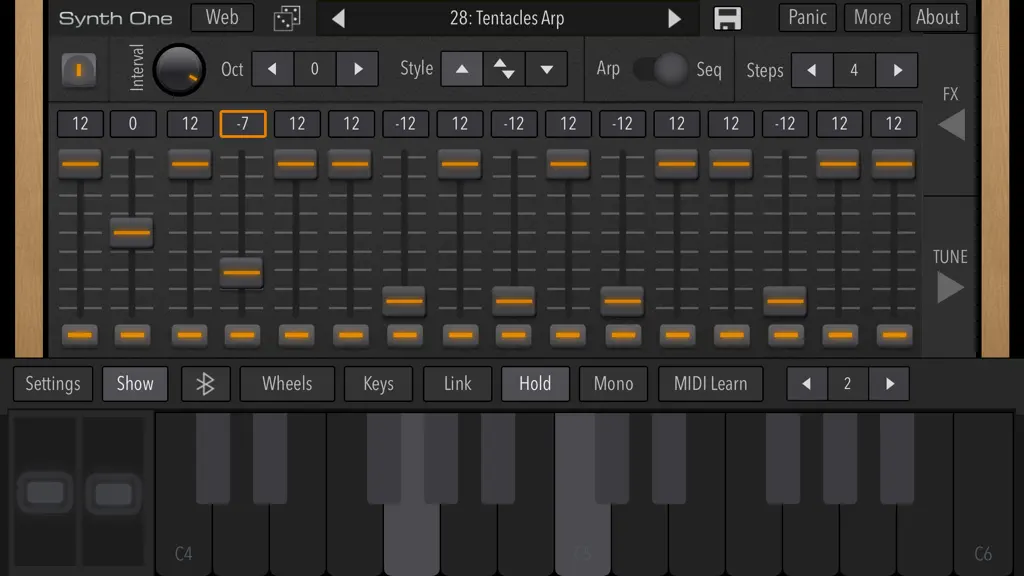Screen dimensions: 1024x576
Task: Click the Synth One logo
Action: pos(116,18)
